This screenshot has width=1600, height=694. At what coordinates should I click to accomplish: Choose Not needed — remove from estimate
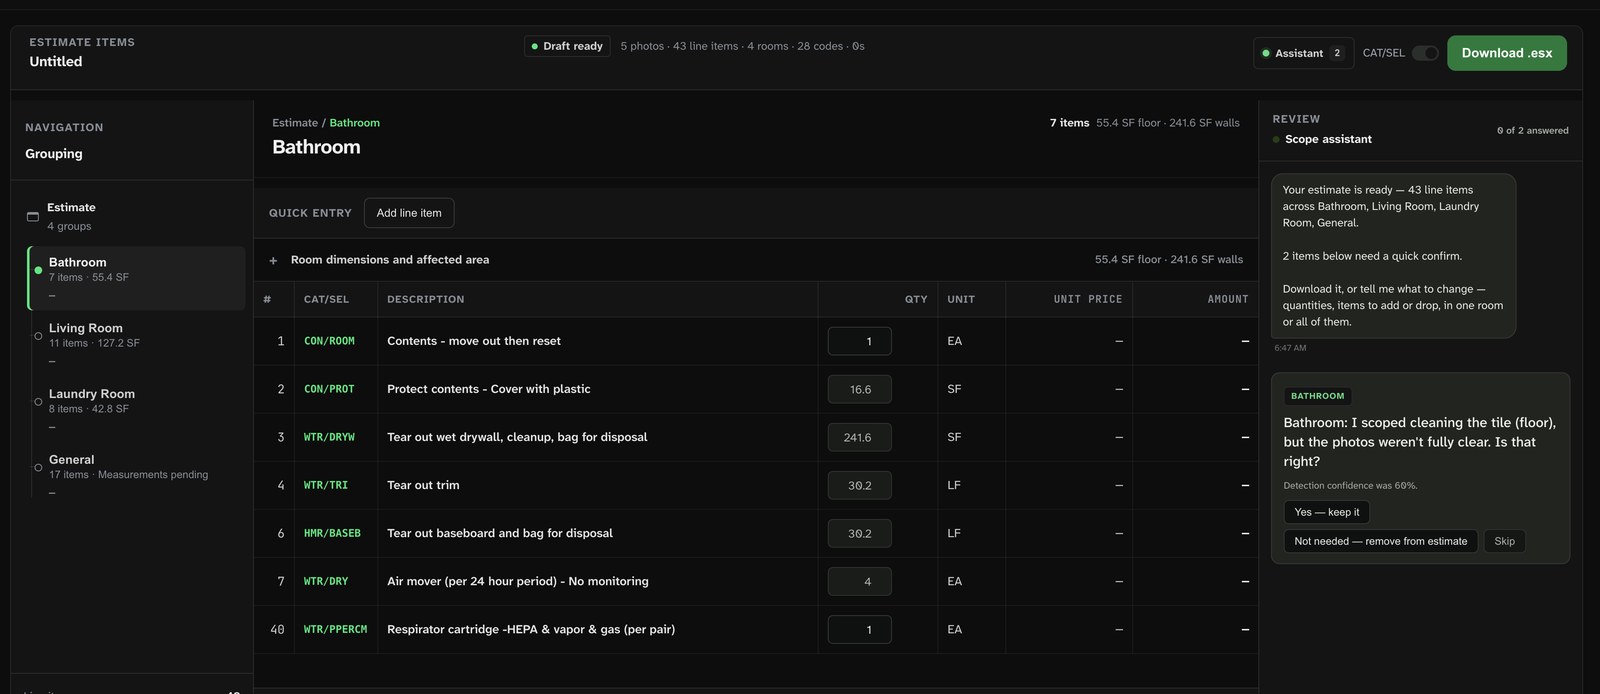1380,541
